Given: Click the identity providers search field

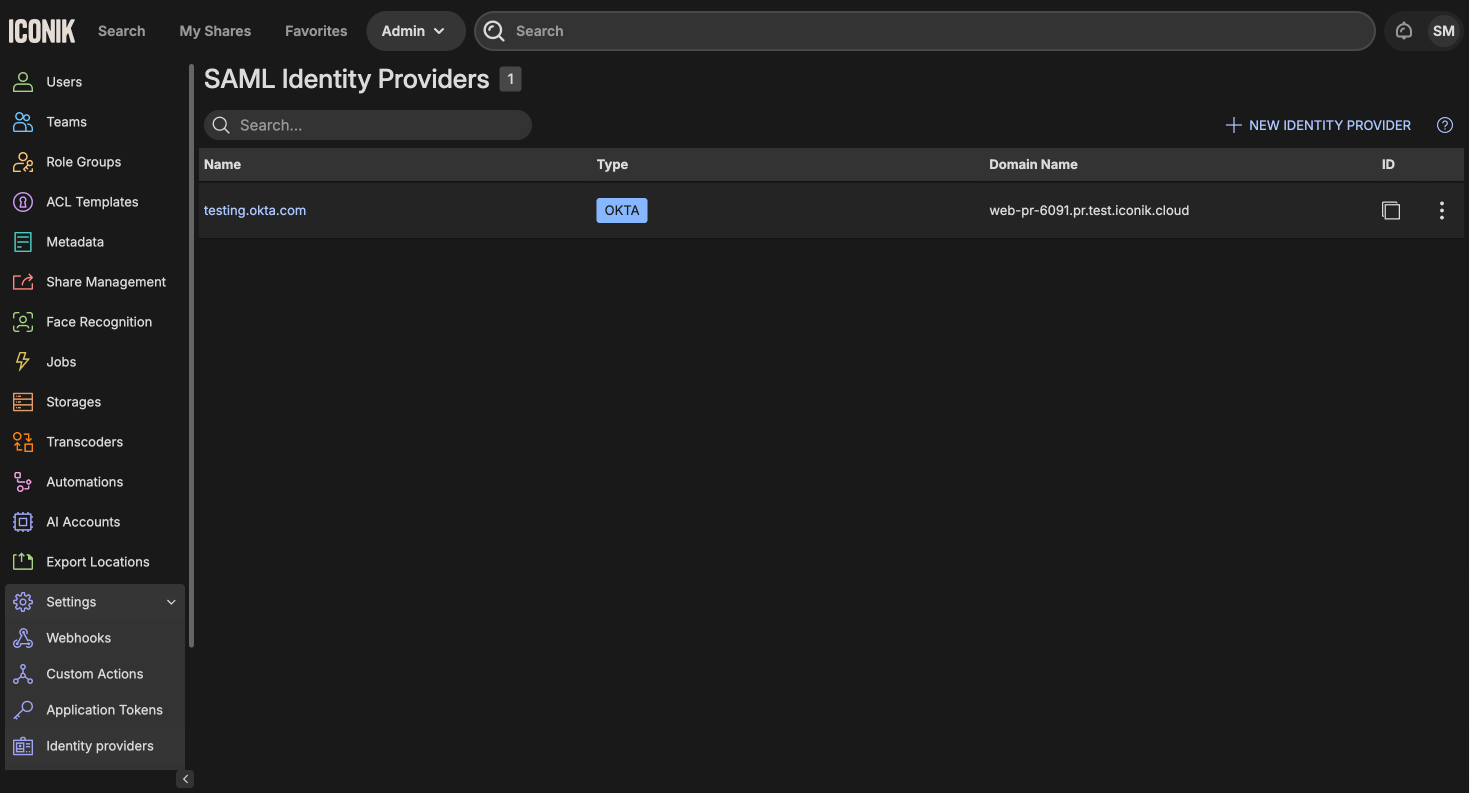Looking at the screenshot, I should [x=380, y=125].
